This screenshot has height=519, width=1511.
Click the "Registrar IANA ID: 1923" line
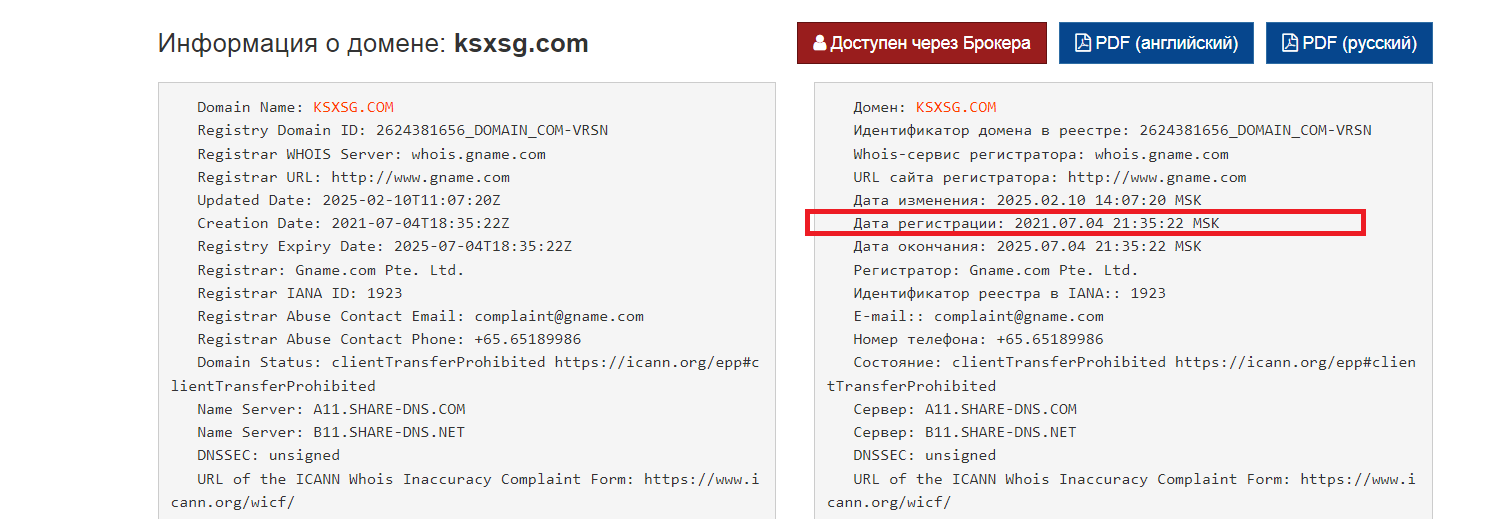(x=300, y=293)
